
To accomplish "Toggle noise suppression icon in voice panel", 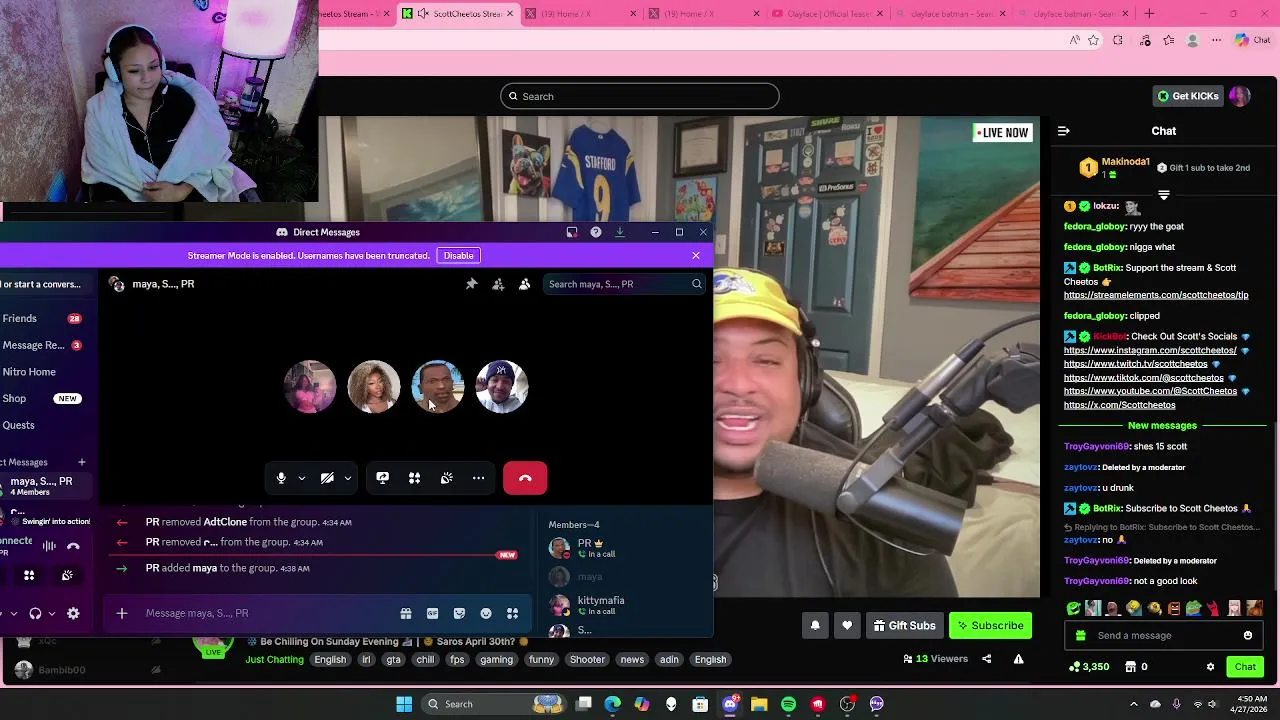I will (49, 546).
